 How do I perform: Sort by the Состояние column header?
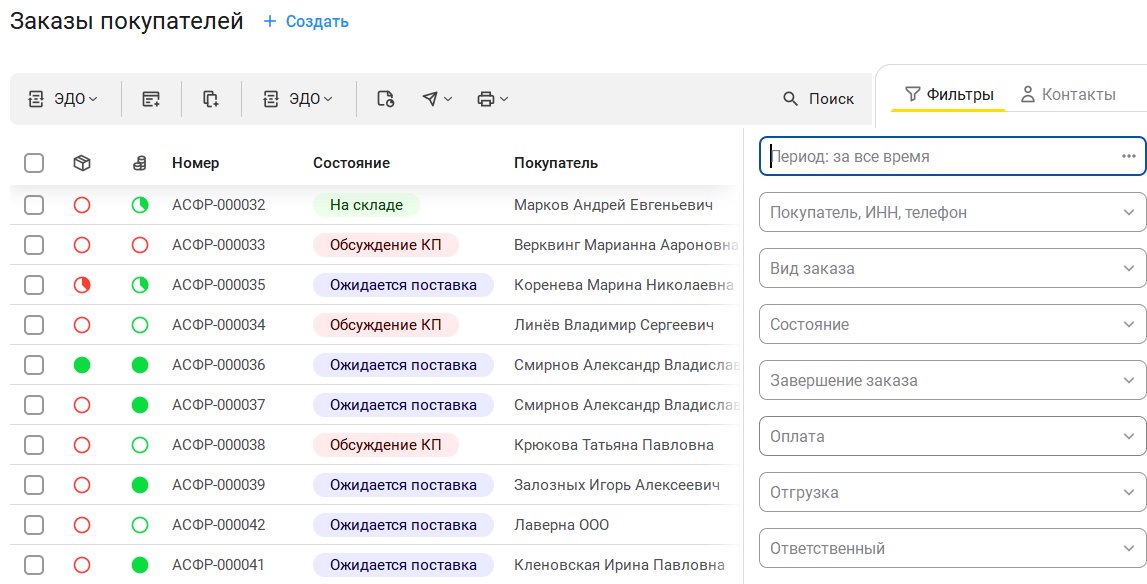click(351, 163)
